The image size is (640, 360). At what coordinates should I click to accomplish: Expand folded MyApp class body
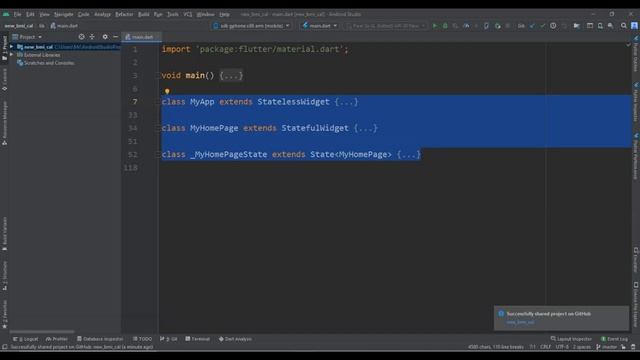tap(346, 102)
